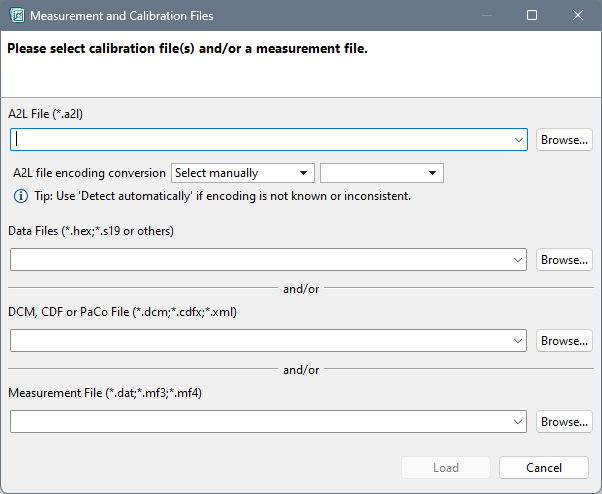Select the Measurement File input box
602x494 pixels.
coord(260,422)
